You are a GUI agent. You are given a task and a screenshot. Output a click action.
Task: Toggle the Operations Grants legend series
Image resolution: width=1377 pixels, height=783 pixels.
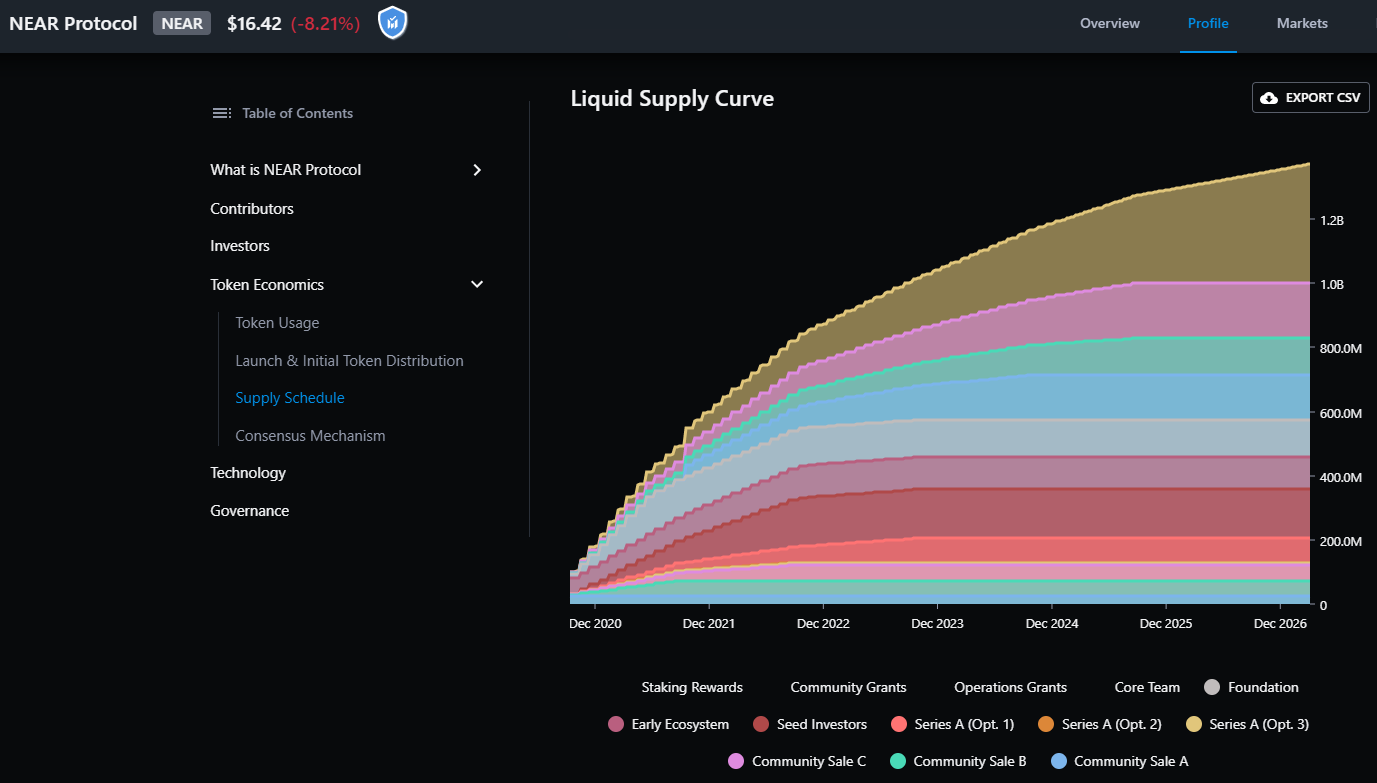[x=1010, y=687]
